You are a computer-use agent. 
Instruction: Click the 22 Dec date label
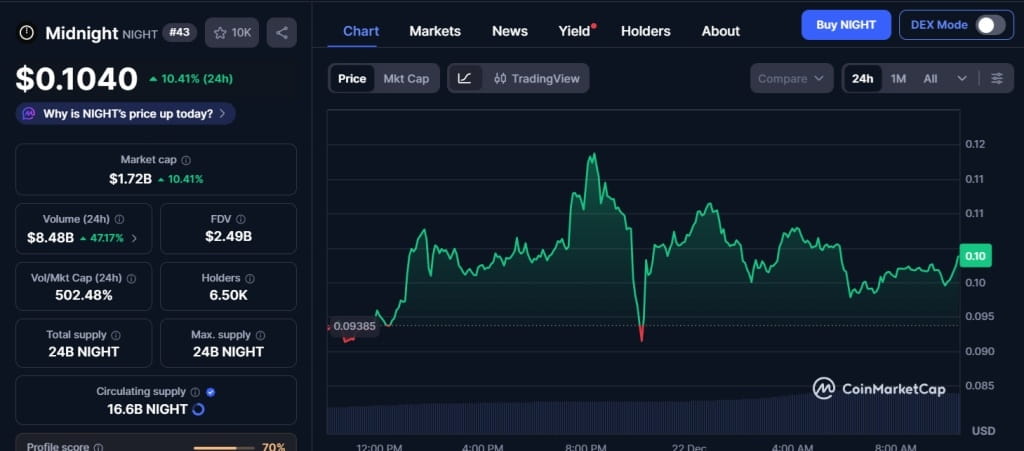[x=688, y=448]
